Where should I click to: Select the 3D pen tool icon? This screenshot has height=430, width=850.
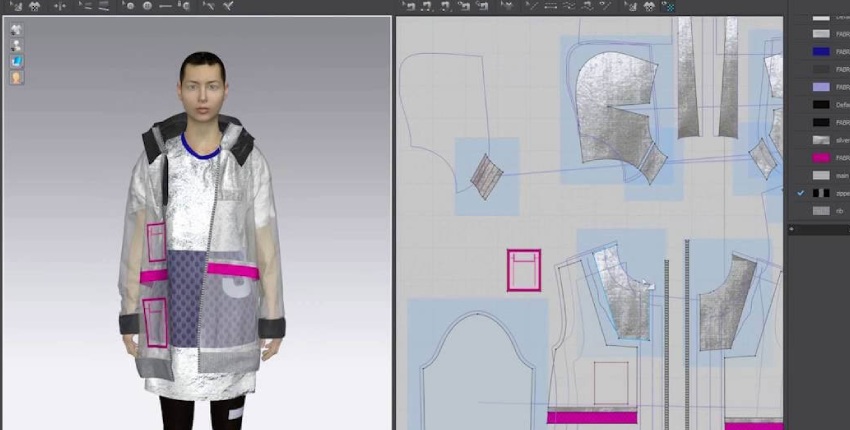209,6
